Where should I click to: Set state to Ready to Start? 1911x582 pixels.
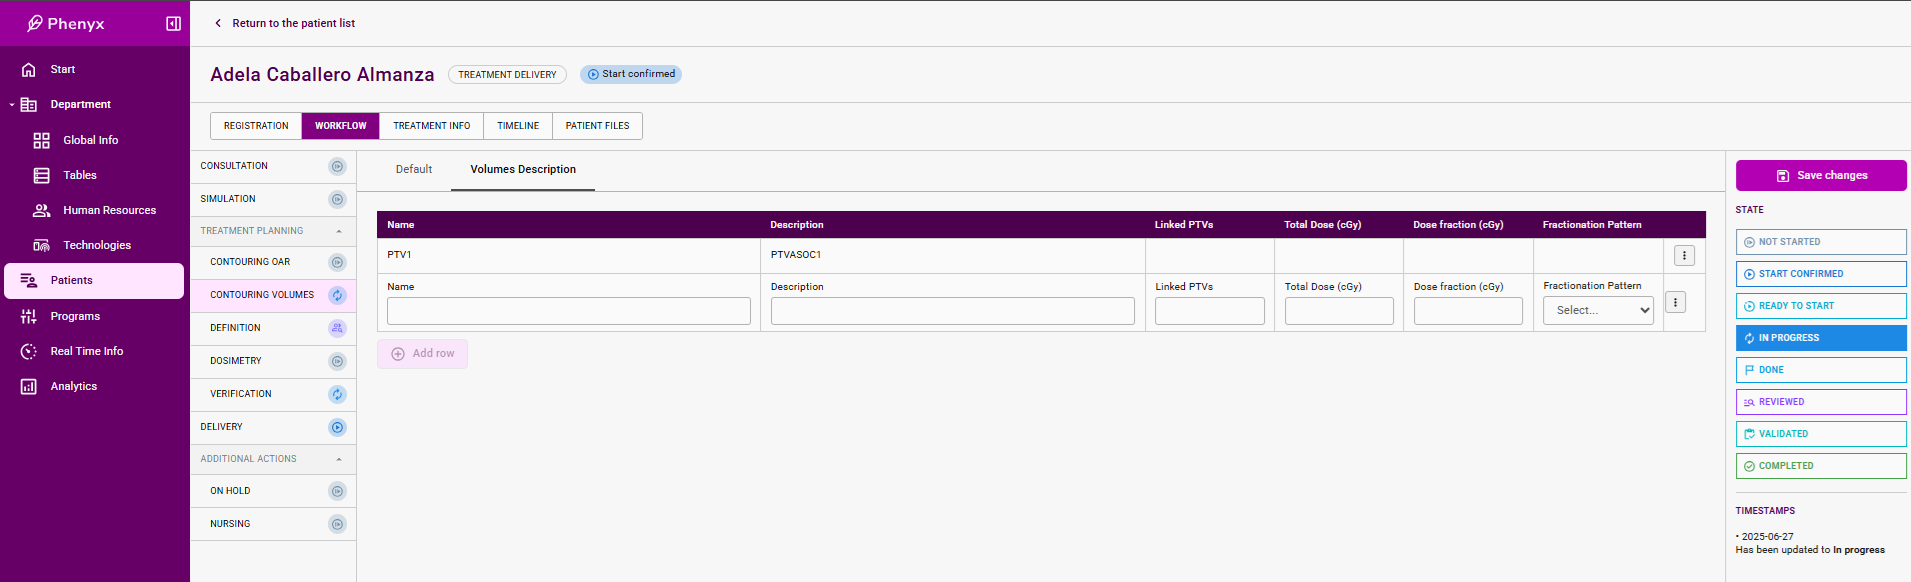(1820, 306)
